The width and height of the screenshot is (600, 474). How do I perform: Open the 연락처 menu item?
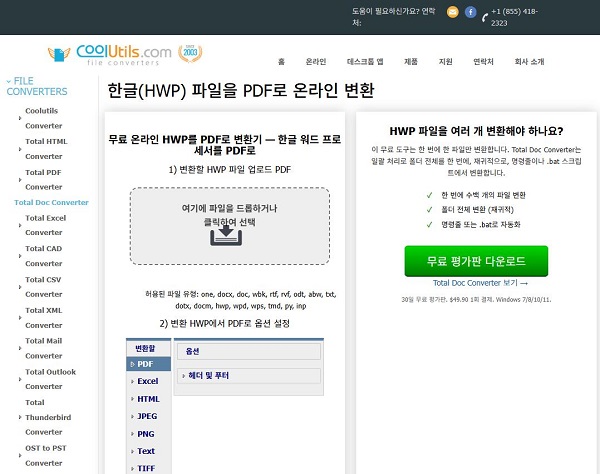coord(483,62)
